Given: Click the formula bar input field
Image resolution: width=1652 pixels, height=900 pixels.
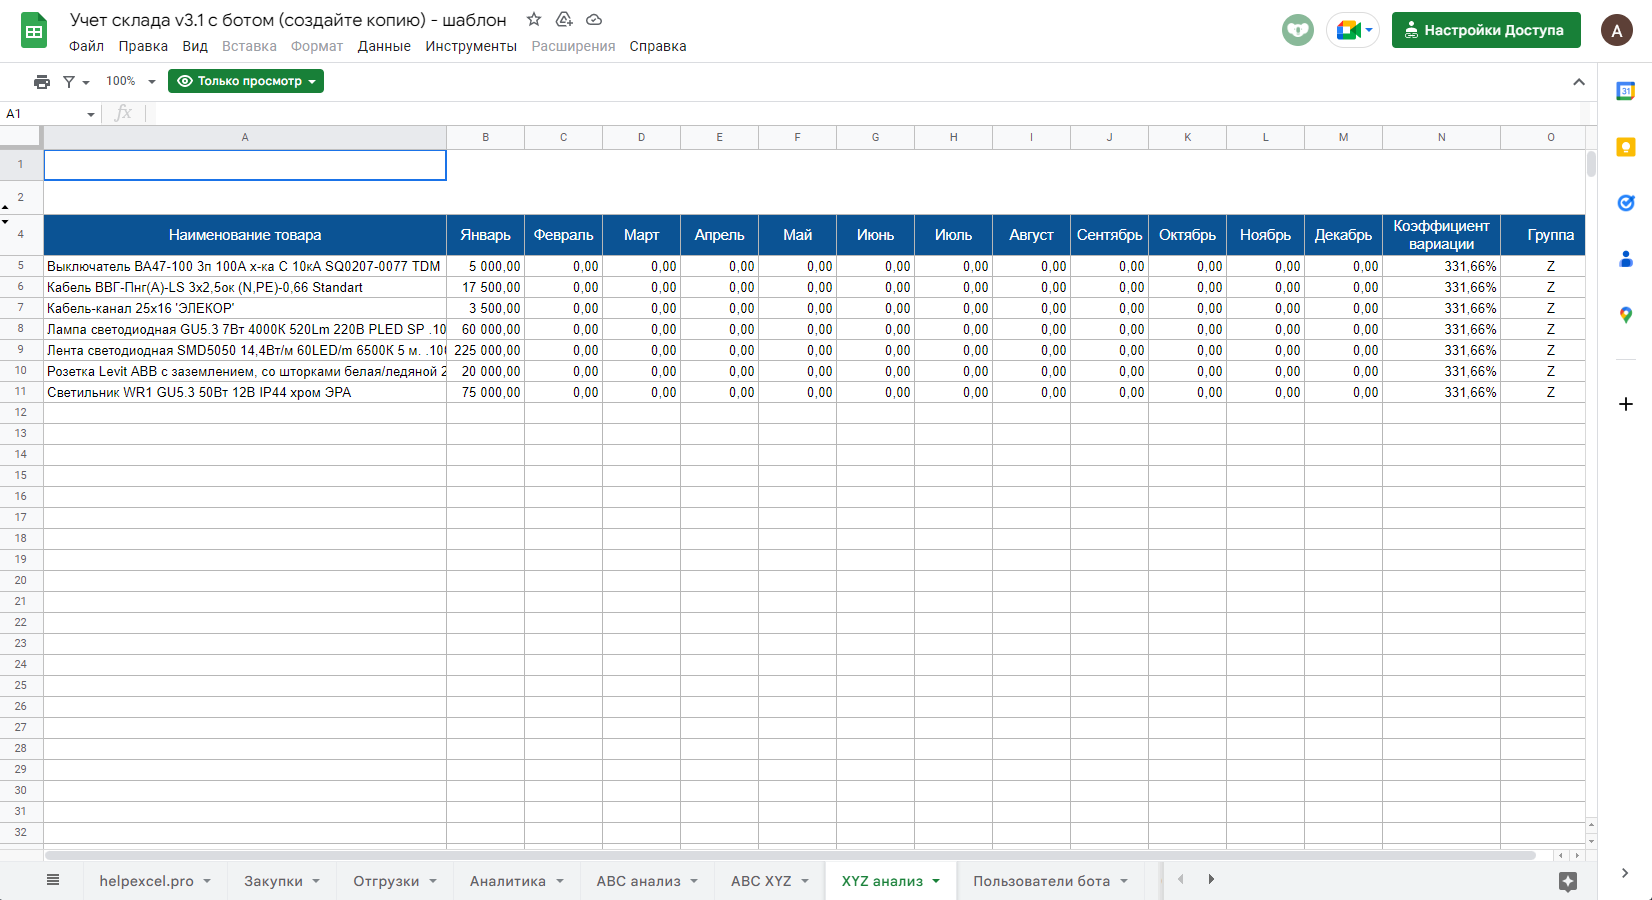Looking at the screenshot, I should coord(868,113).
